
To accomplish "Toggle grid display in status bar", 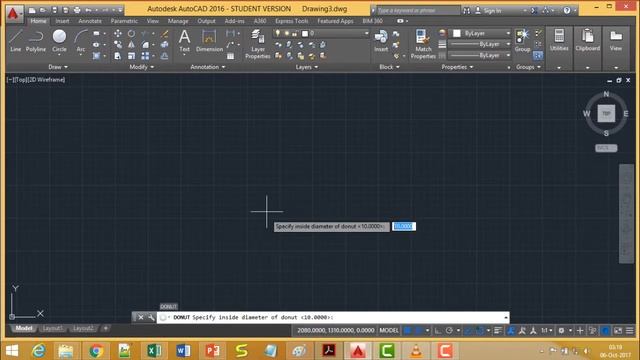I will click(407, 330).
